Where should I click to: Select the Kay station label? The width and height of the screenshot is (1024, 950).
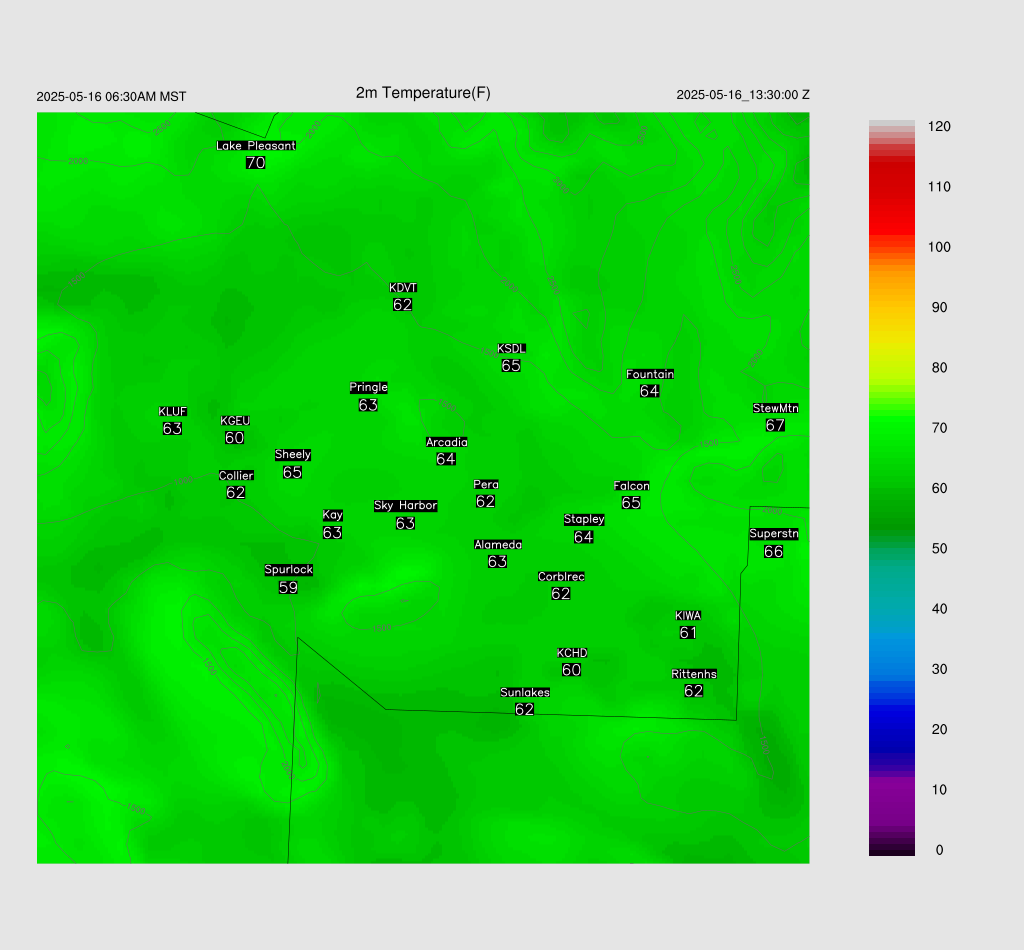[x=332, y=515]
